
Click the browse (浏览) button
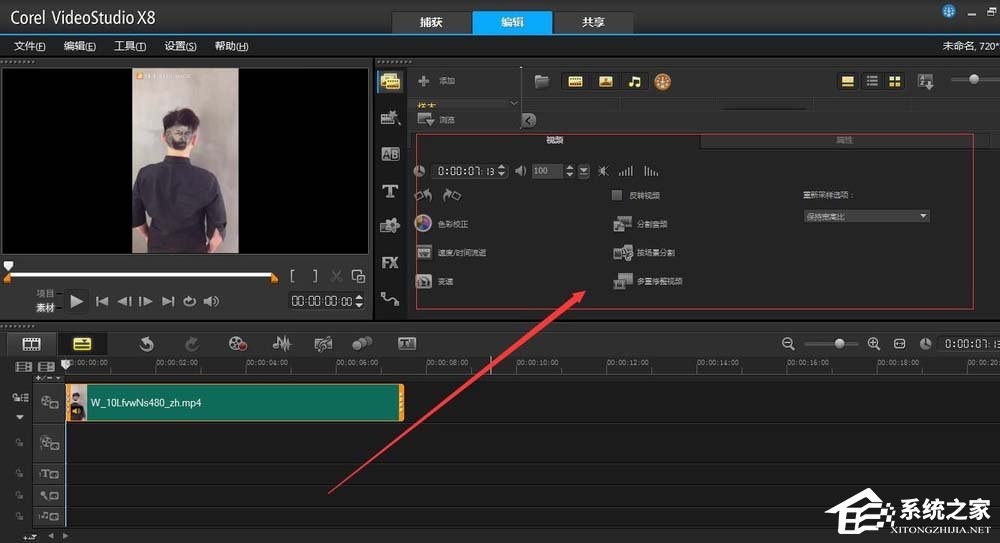pos(436,119)
